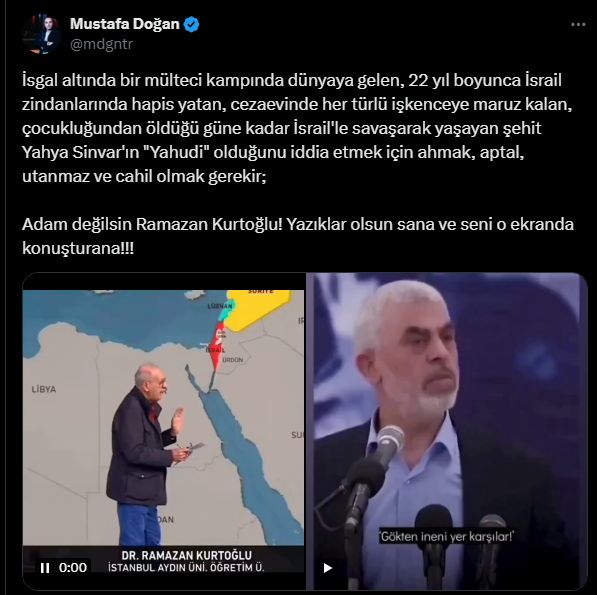
Task: Click the 0:00 video timestamp
Action: click(x=73, y=568)
